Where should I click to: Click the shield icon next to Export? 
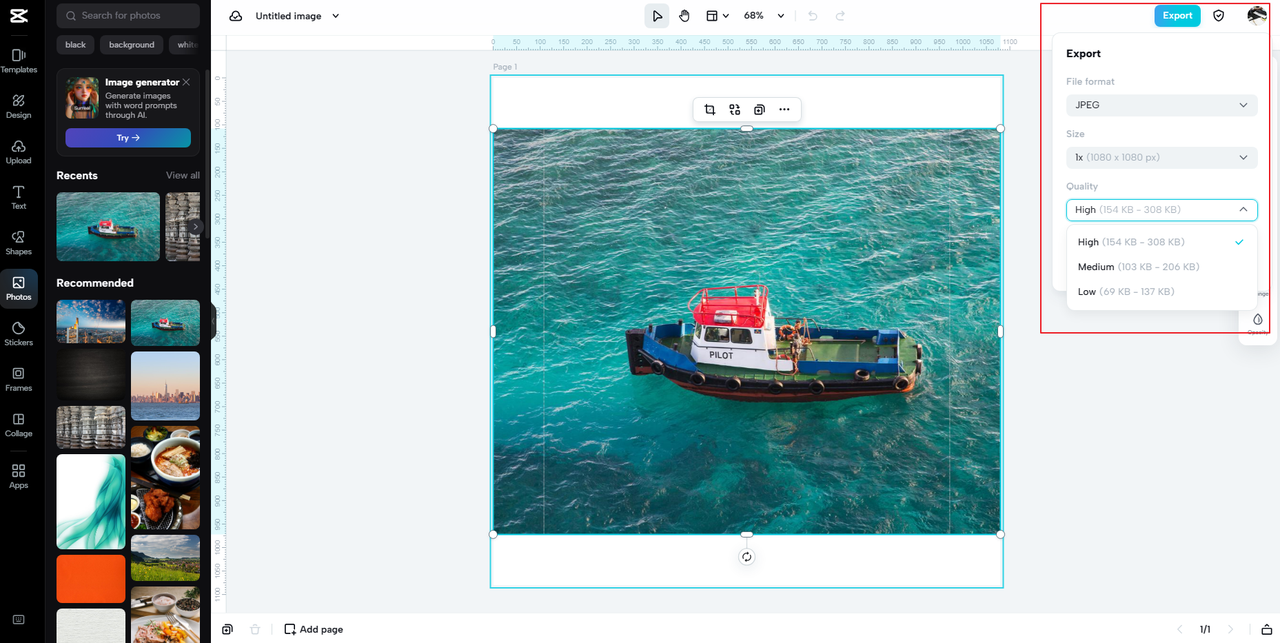[1218, 15]
